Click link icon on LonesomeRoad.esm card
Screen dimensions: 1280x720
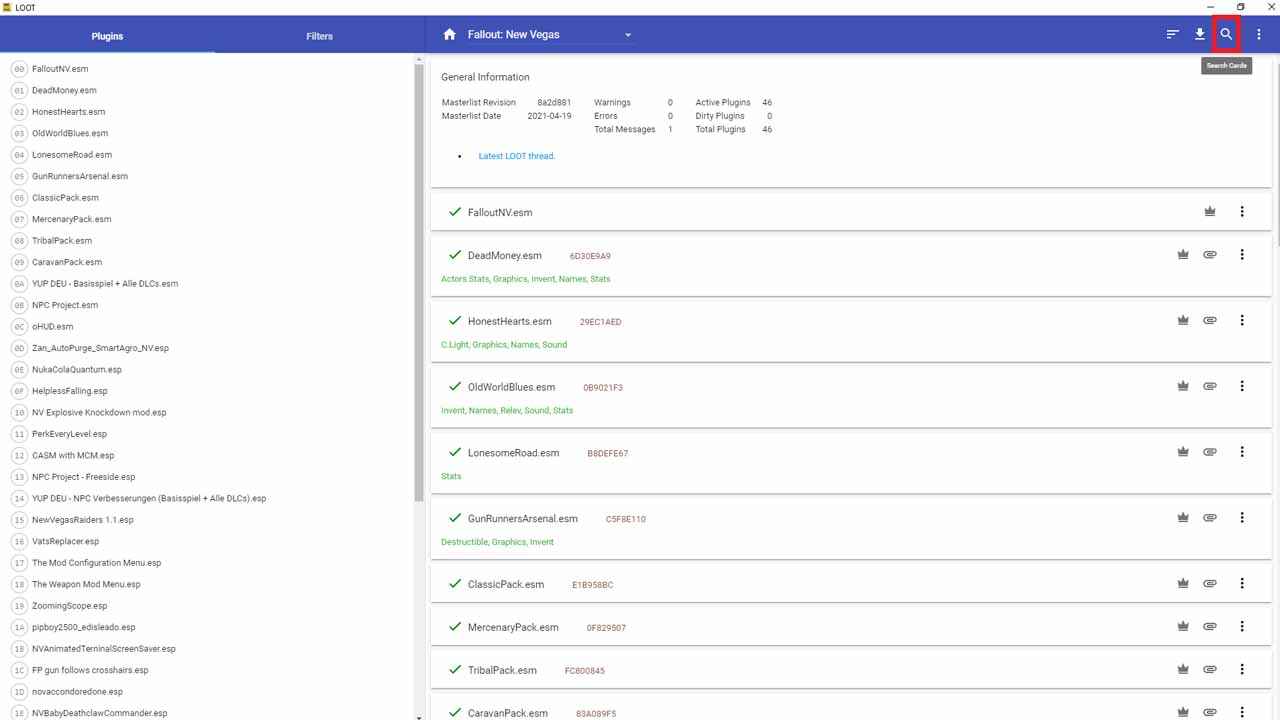[1210, 452]
